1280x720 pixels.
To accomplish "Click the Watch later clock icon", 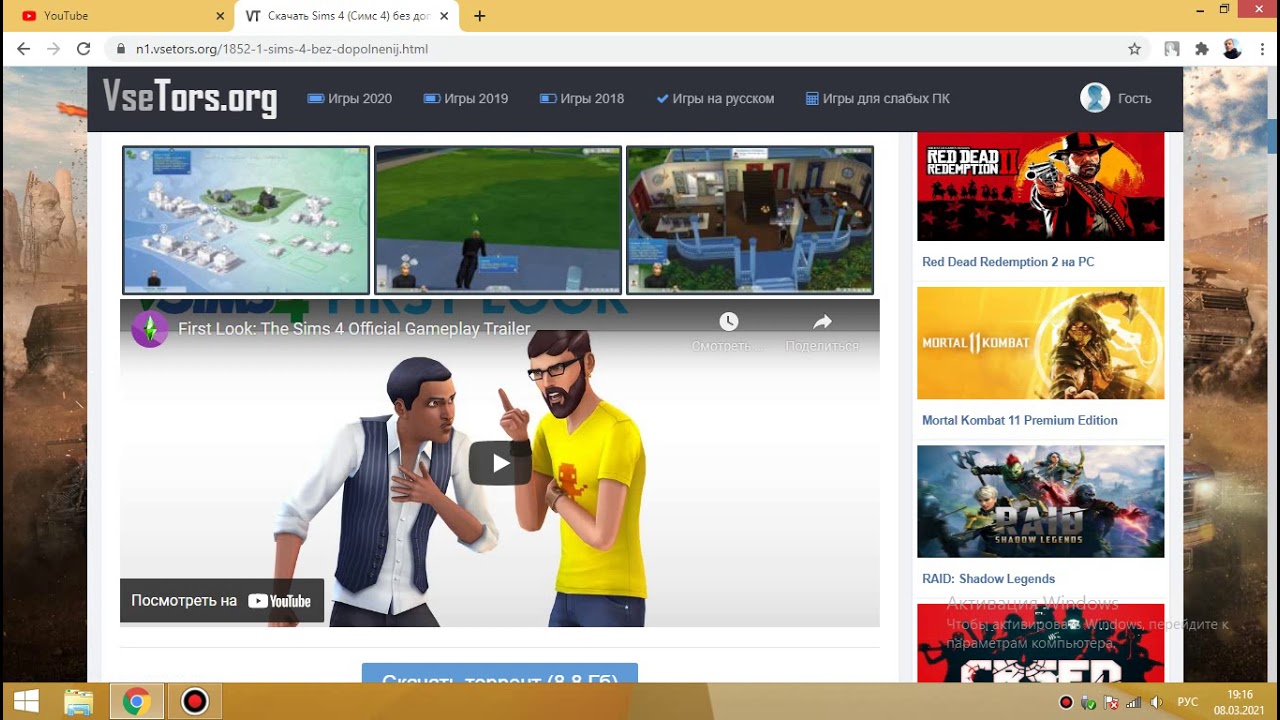I will pyautogui.click(x=729, y=322).
